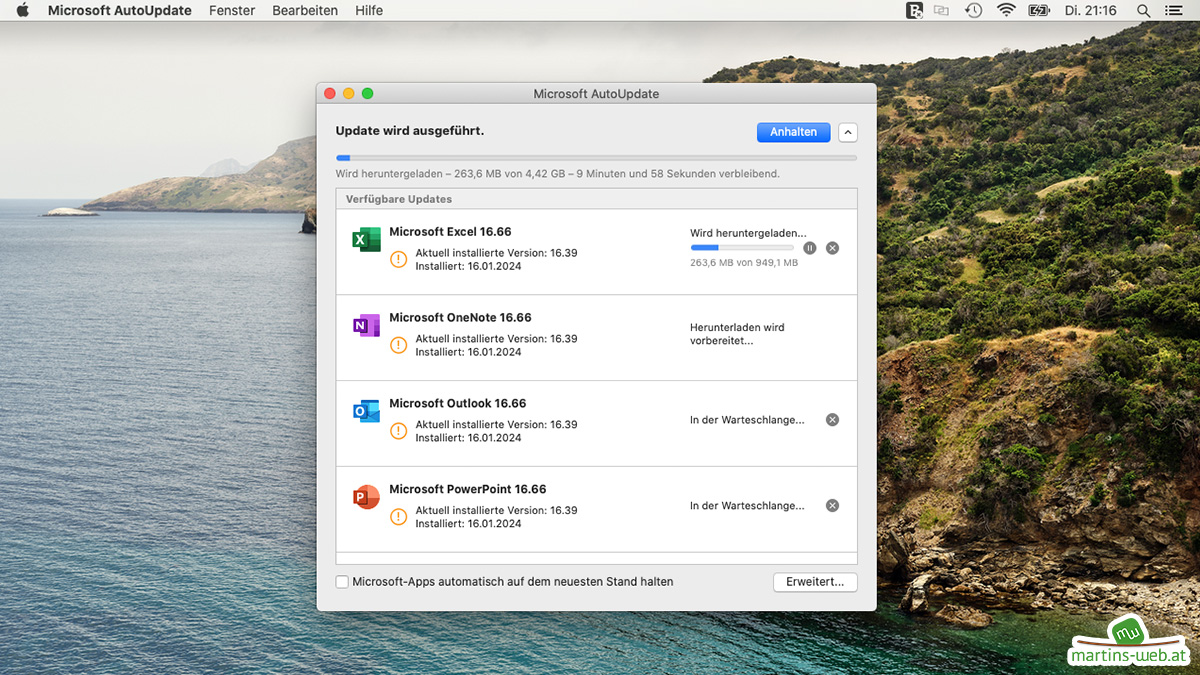Click Excel's "Aktuell installierte Version: 16.39" line
The image size is (1200, 675).
[x=497, y=253]
